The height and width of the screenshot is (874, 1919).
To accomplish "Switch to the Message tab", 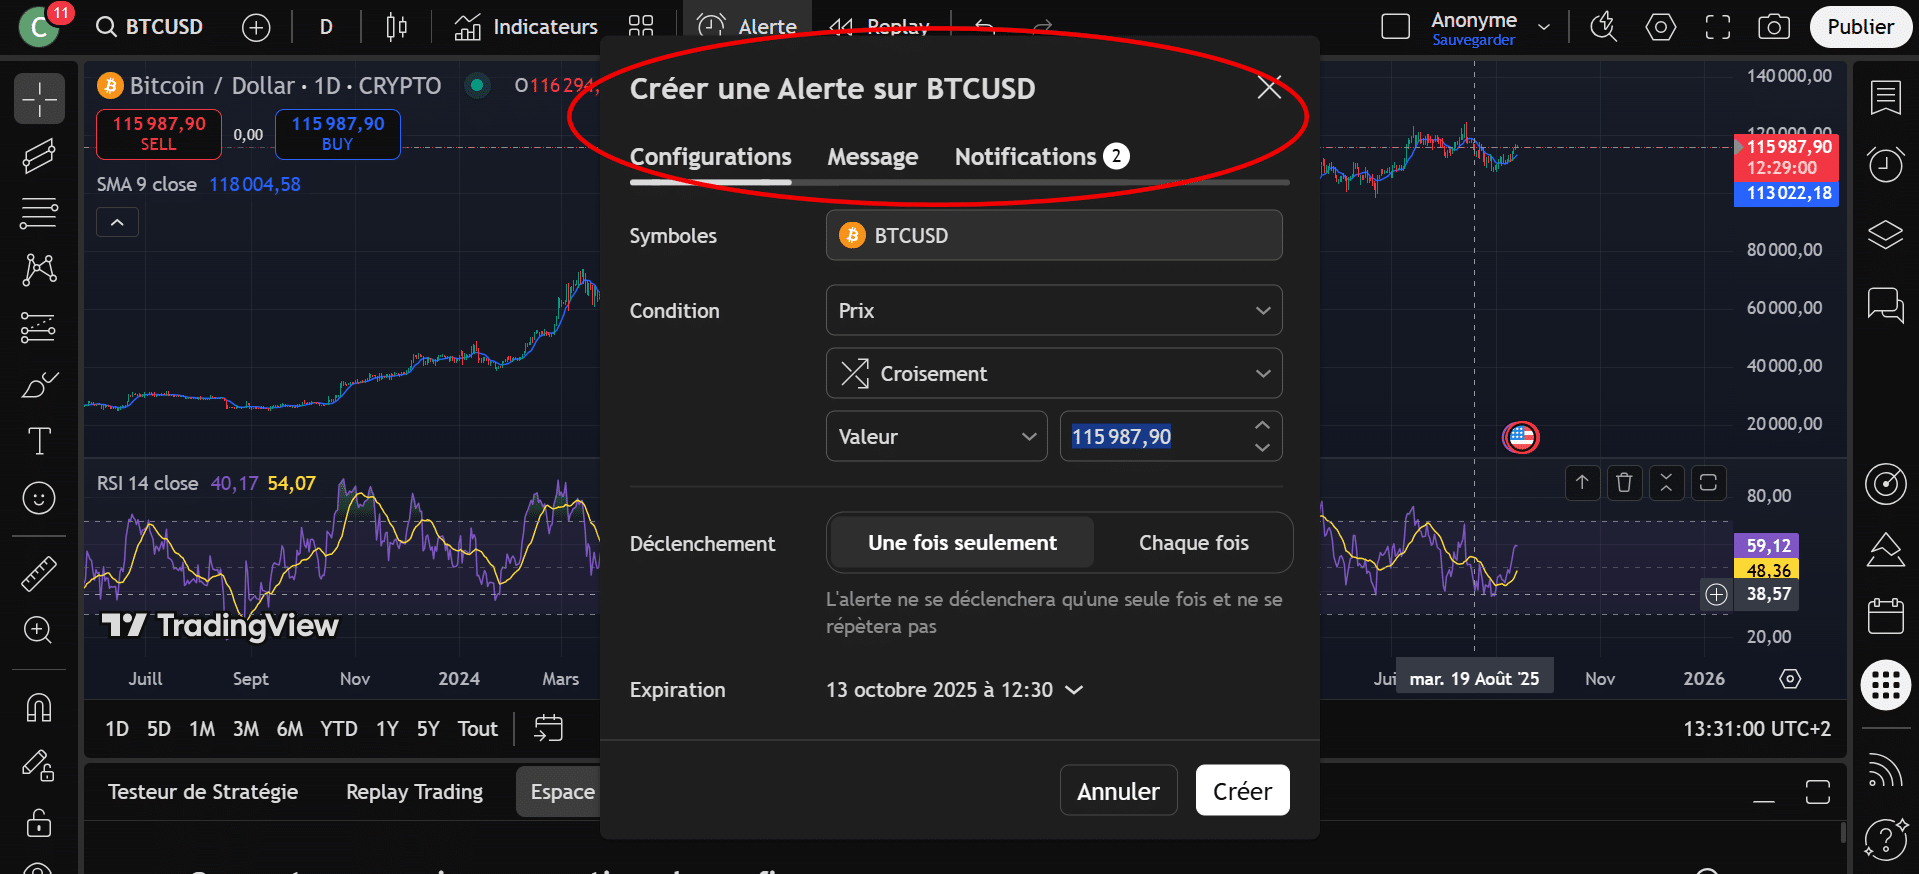I will tap(872, 157).
